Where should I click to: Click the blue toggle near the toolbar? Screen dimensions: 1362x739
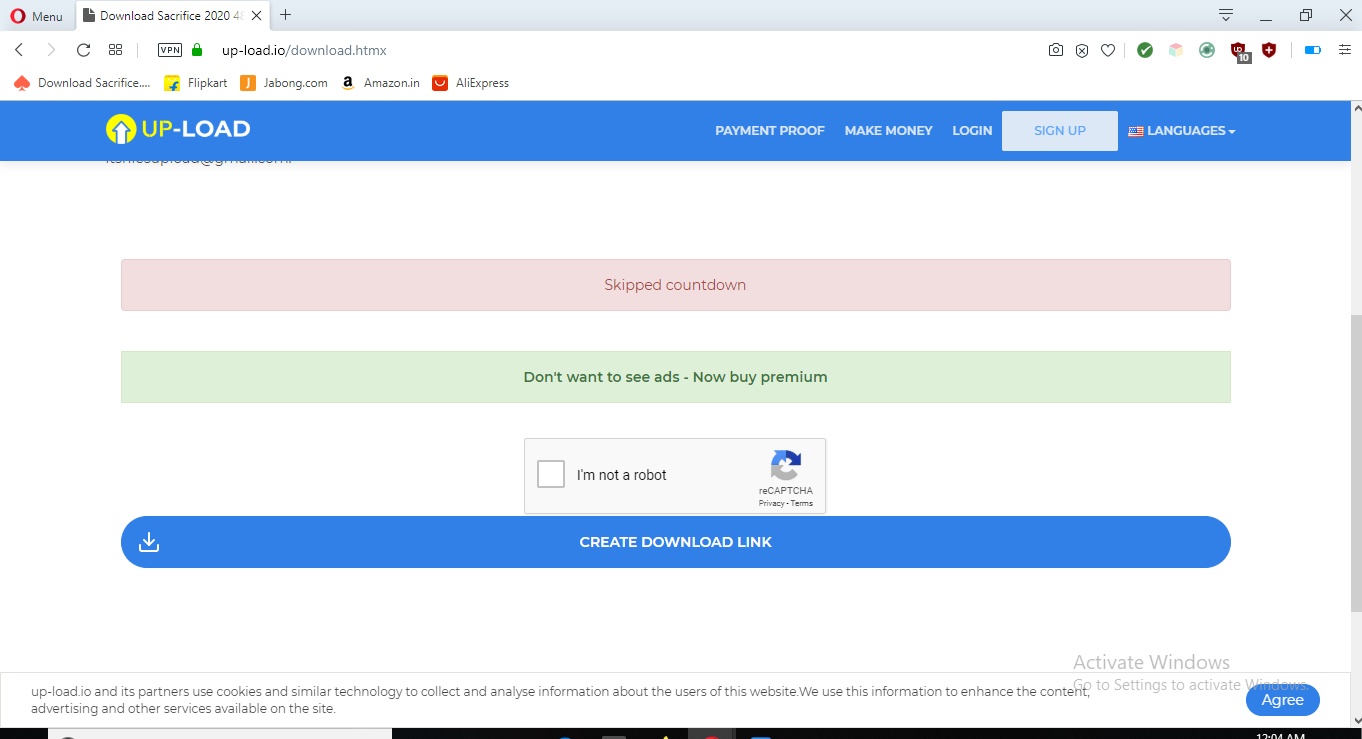pos(1311,49)
